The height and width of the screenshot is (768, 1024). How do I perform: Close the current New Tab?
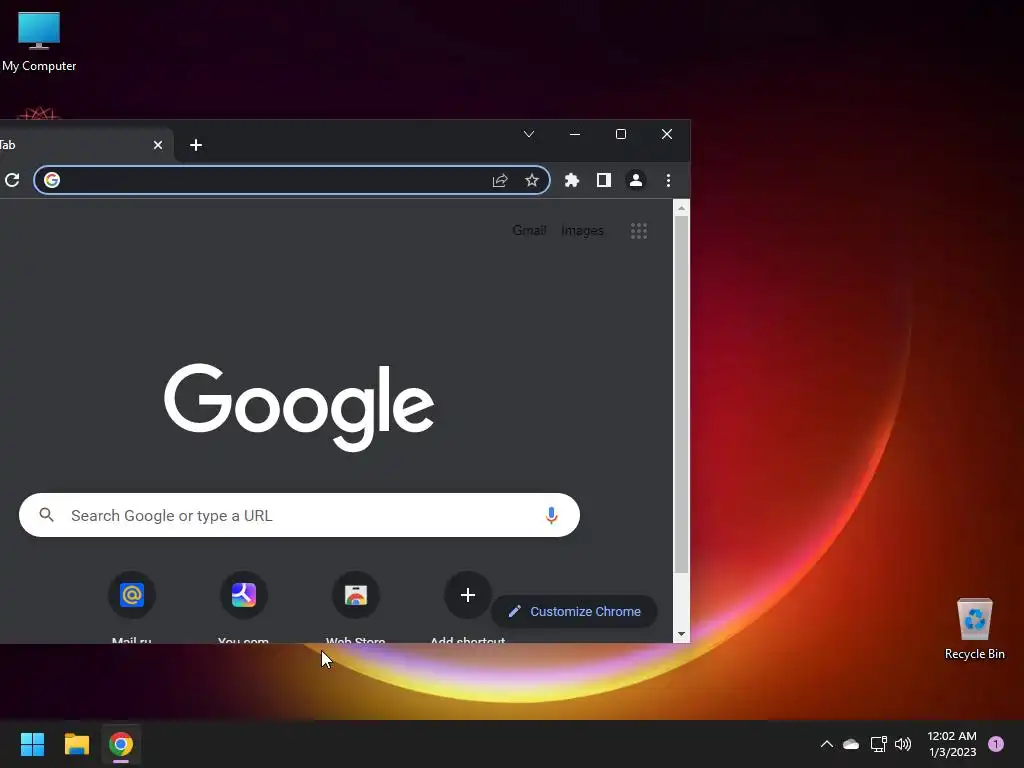[x=157, y=145]
